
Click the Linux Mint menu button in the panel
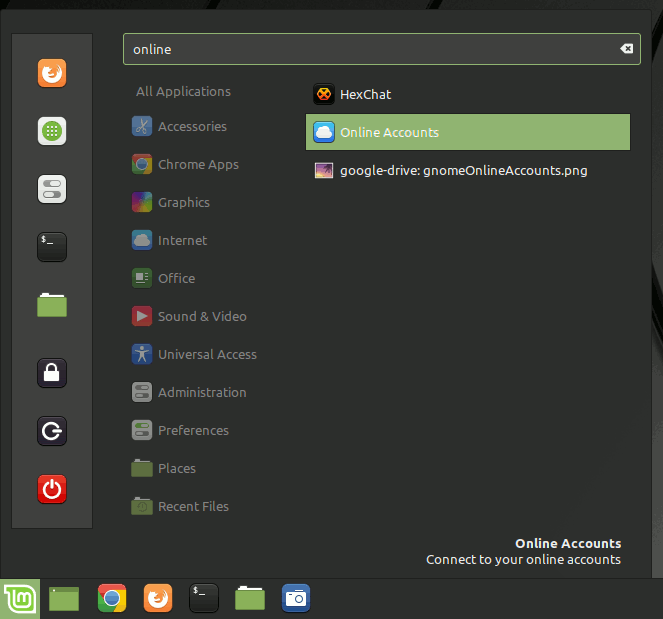point(20,599)
